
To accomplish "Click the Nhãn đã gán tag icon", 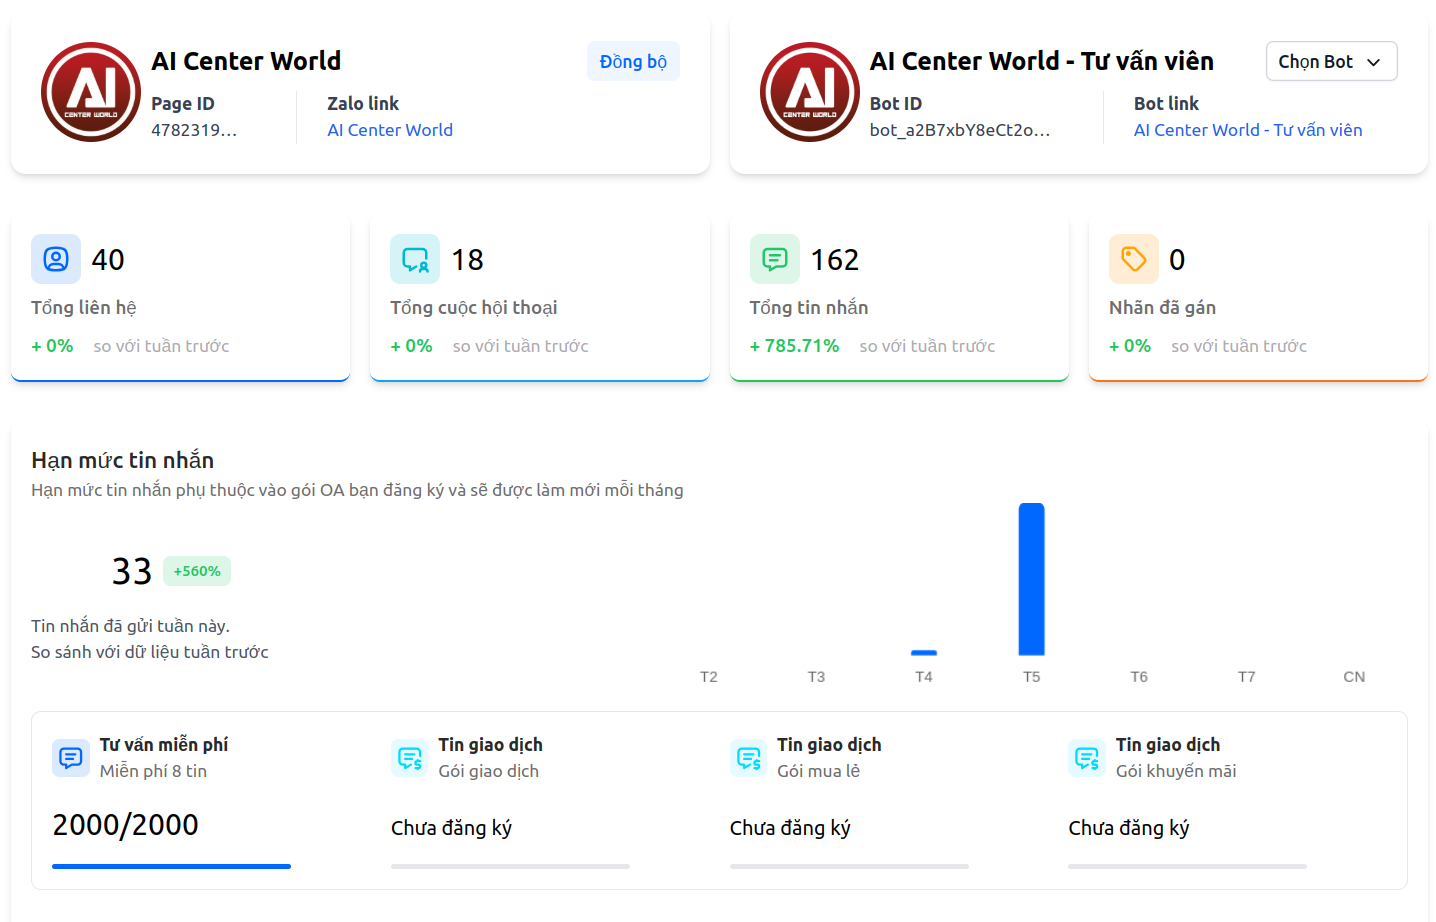I will click(x=1133, y=259).
